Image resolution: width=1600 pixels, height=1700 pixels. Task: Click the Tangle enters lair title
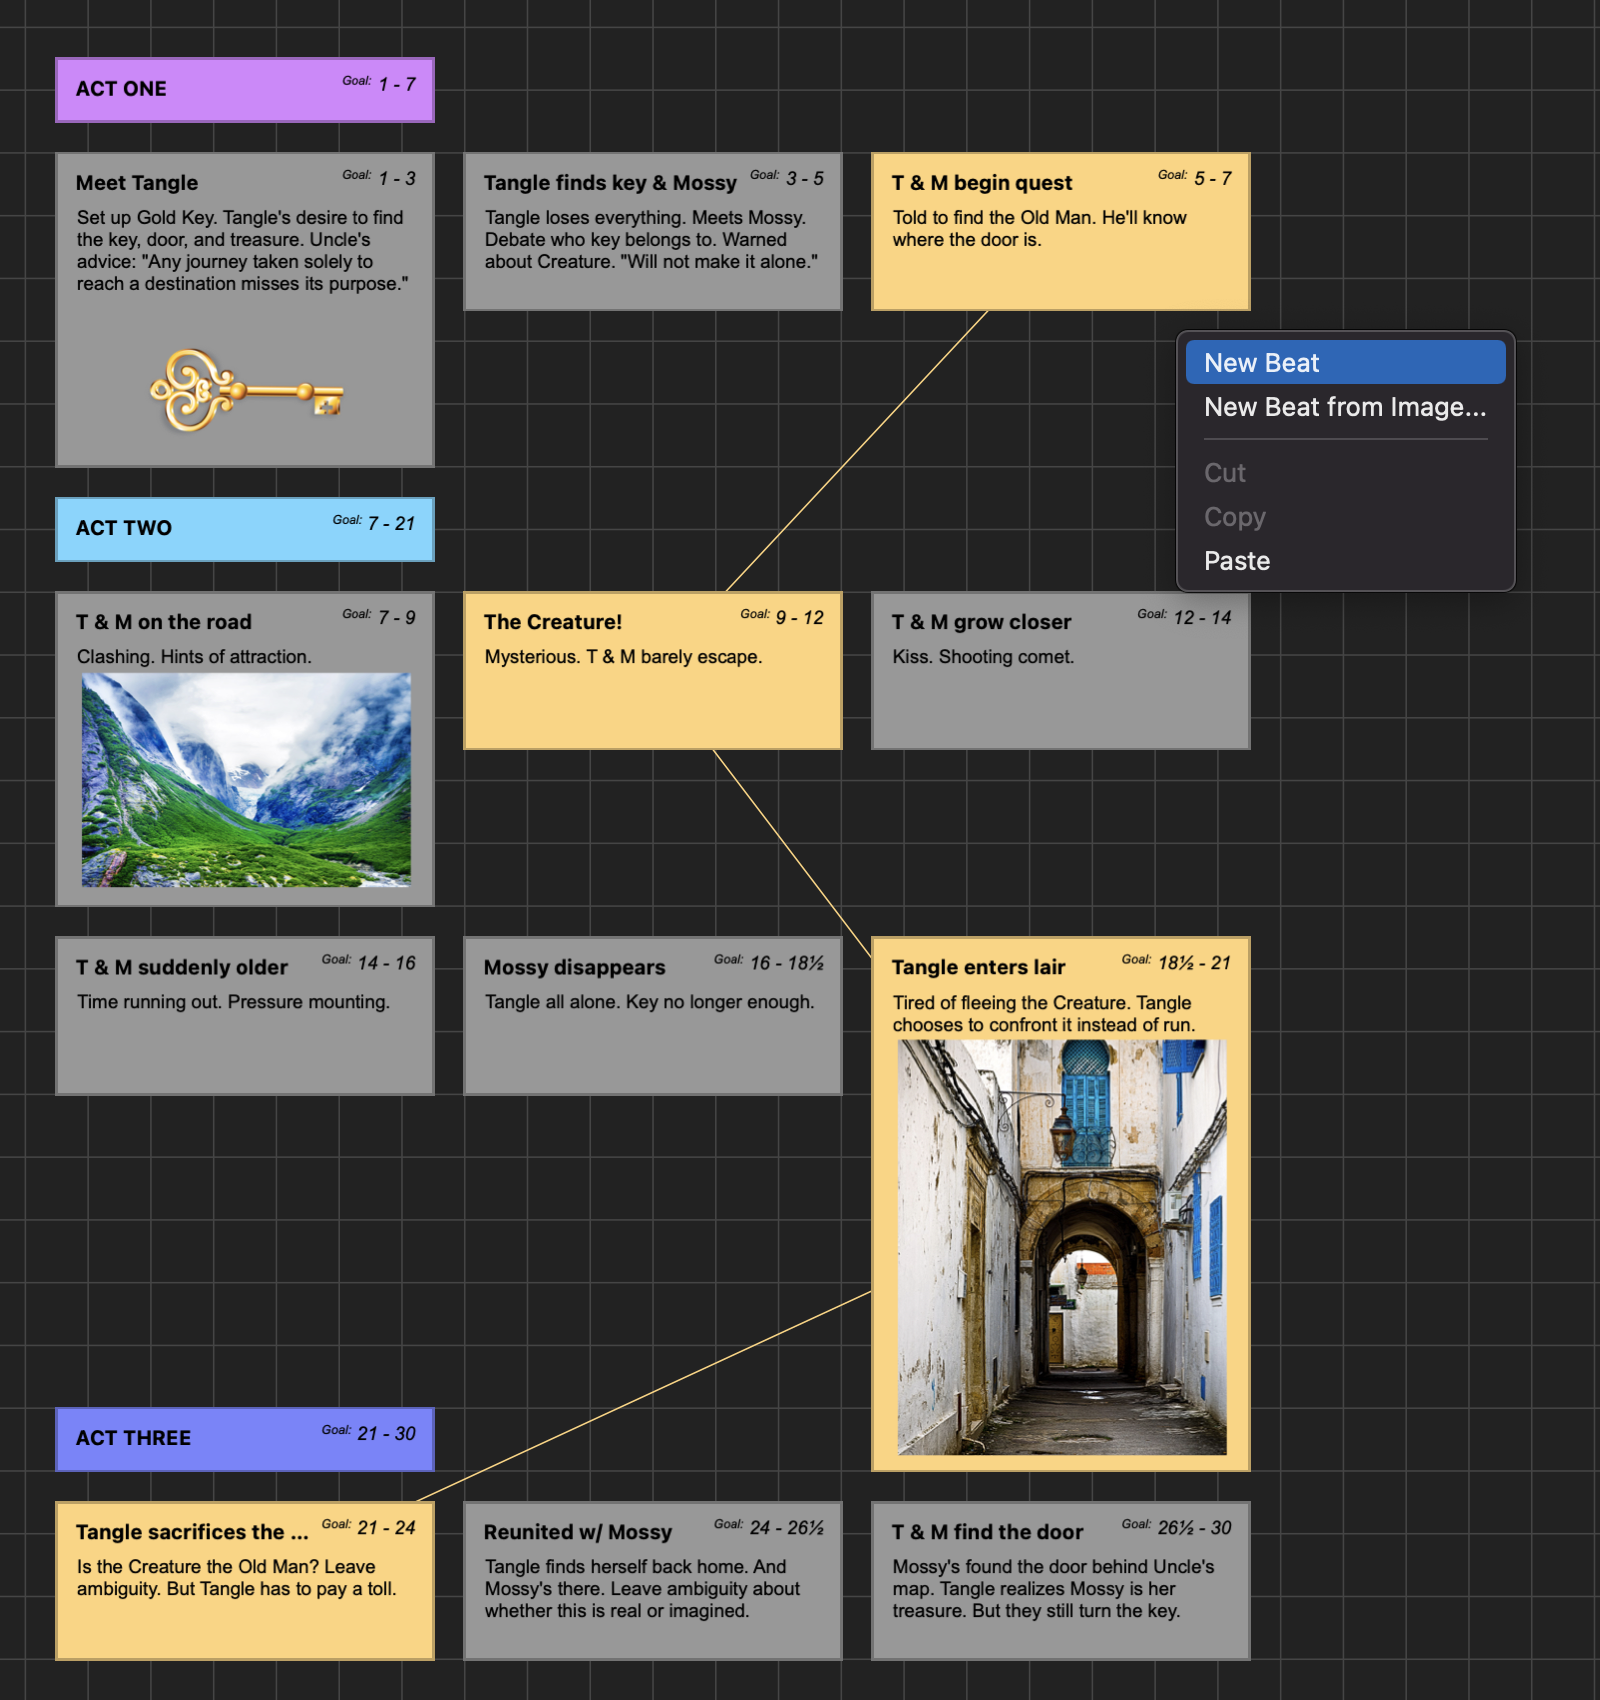pyautogui.click(x=978, y=967)
